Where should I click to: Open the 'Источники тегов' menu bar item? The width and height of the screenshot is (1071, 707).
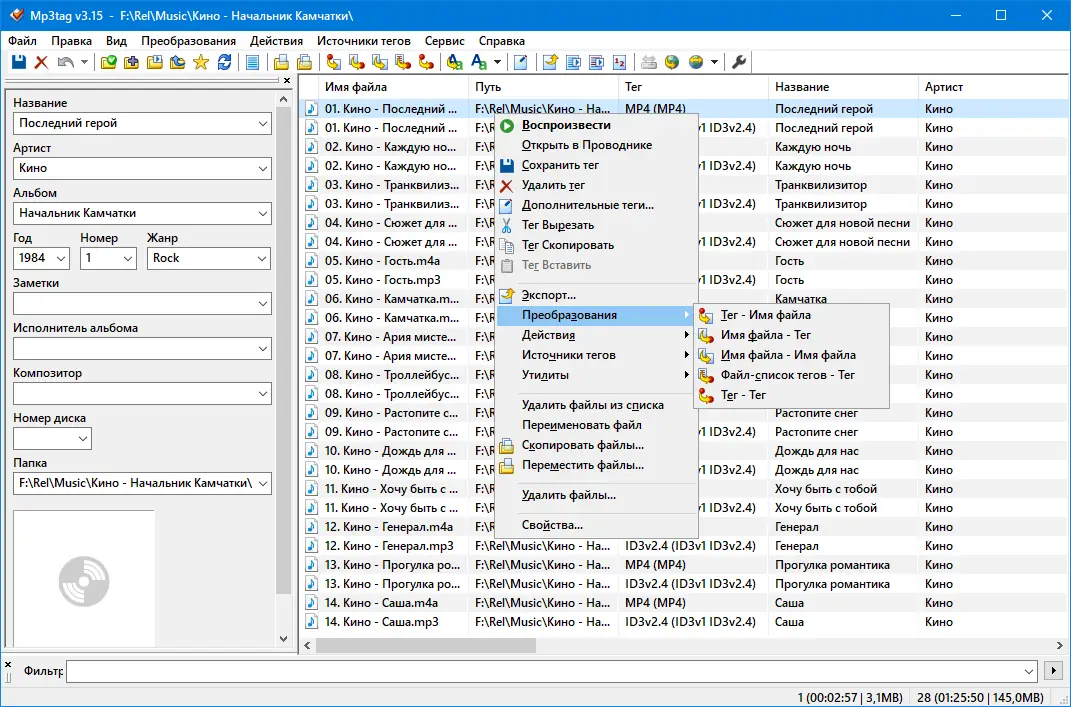[363, 41]
